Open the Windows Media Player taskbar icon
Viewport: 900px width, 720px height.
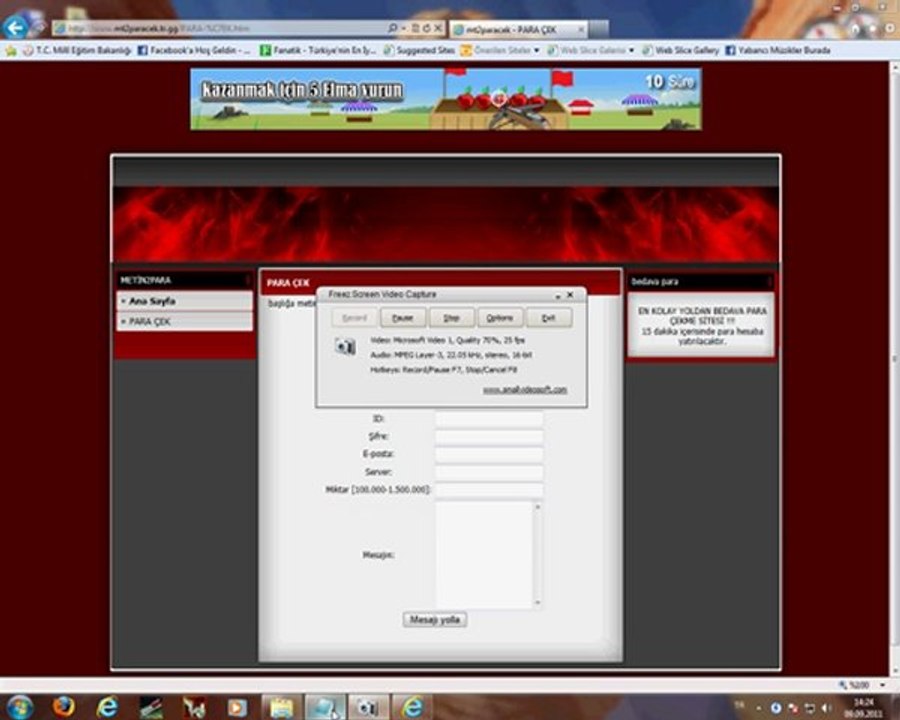[237, 707]
